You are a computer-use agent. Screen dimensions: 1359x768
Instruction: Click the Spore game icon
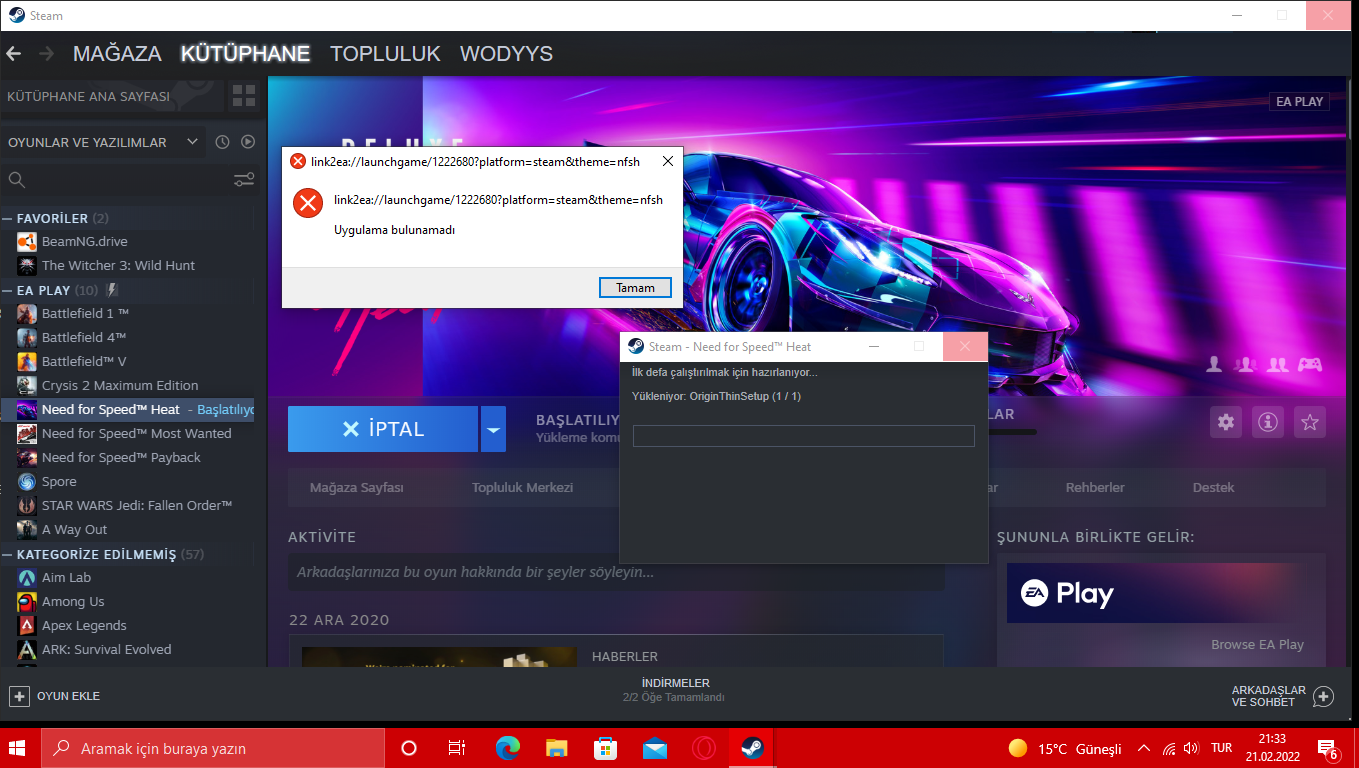click(x=27, y=481)
